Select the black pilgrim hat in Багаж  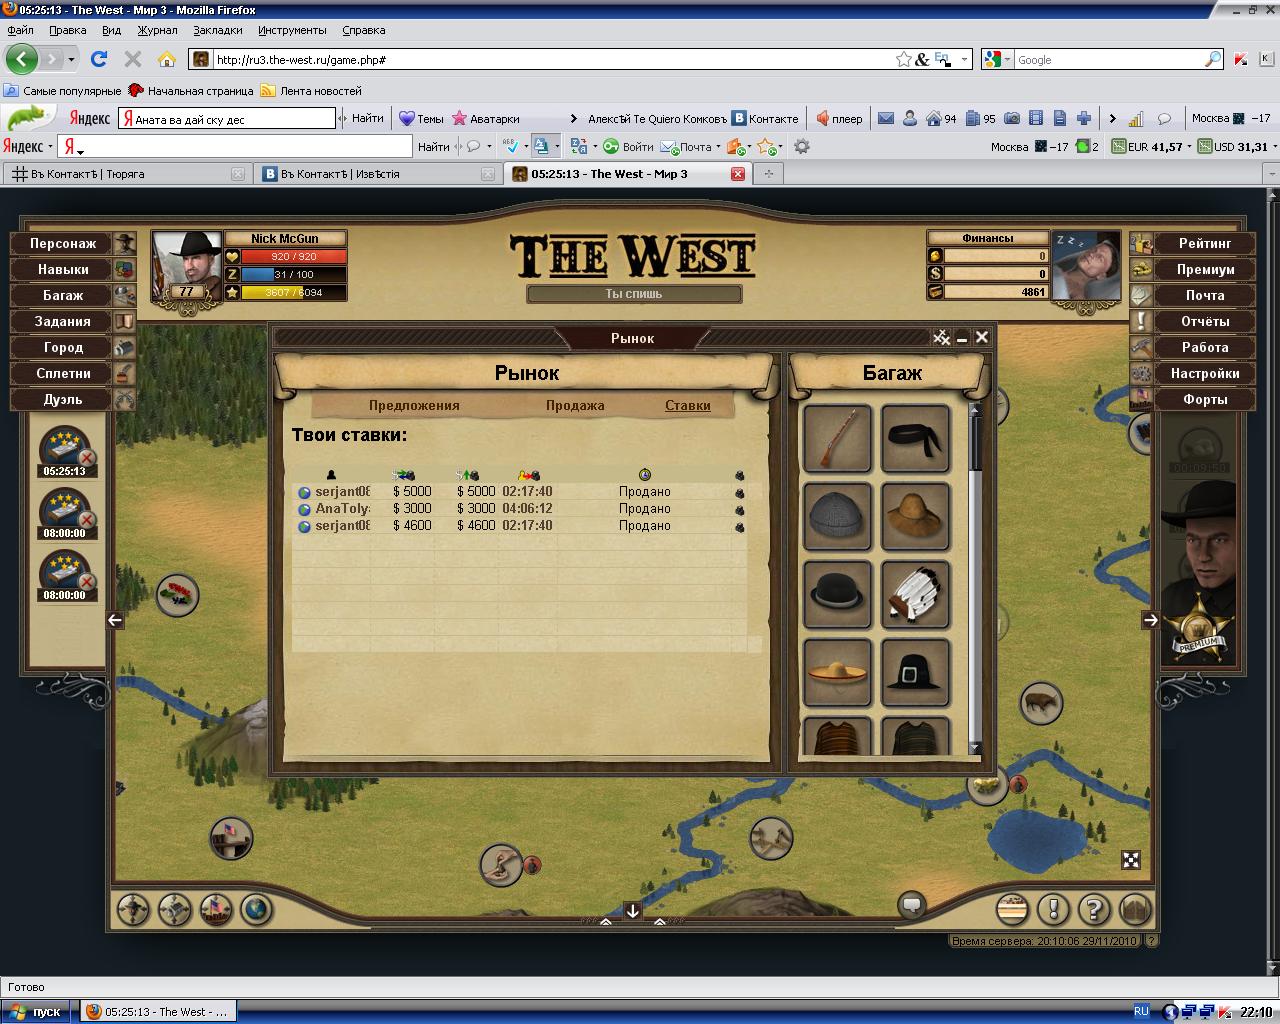coord(916,672)
